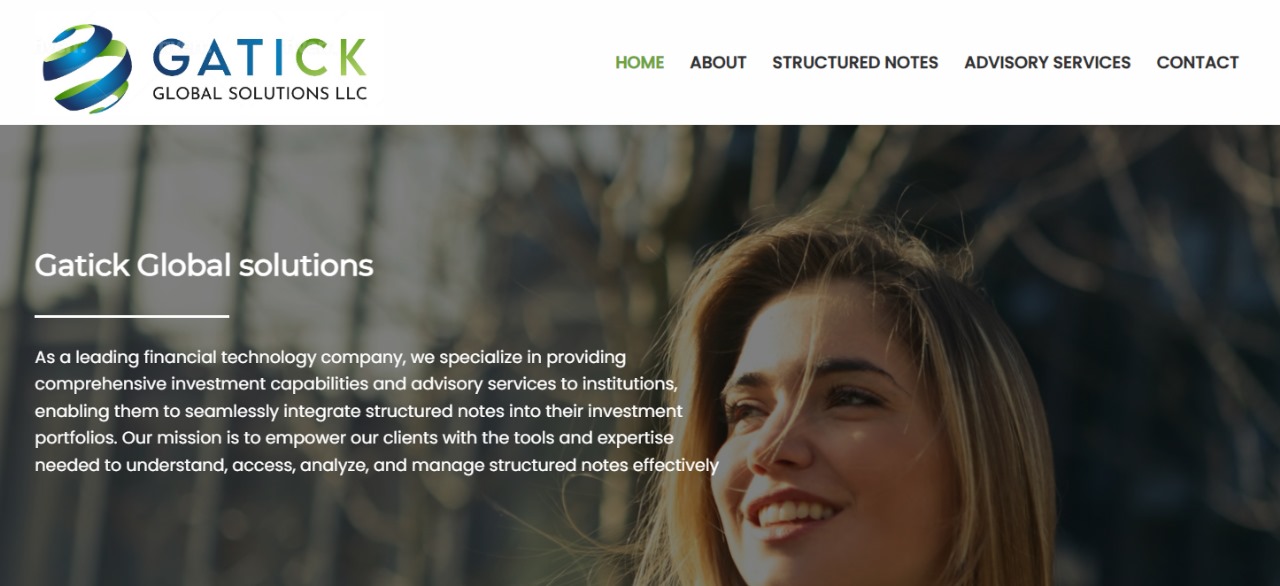Click the line 'enabling them to seamlessly integrate'
This screenshot has height=586, width=1280.
coord(359,411)
